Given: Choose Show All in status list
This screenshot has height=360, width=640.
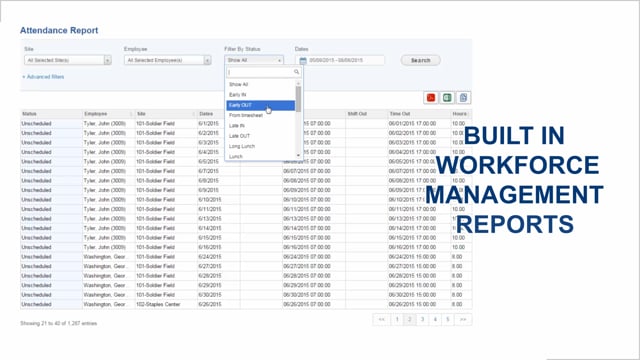Looking at the screenshot, I should click(260, 84).
